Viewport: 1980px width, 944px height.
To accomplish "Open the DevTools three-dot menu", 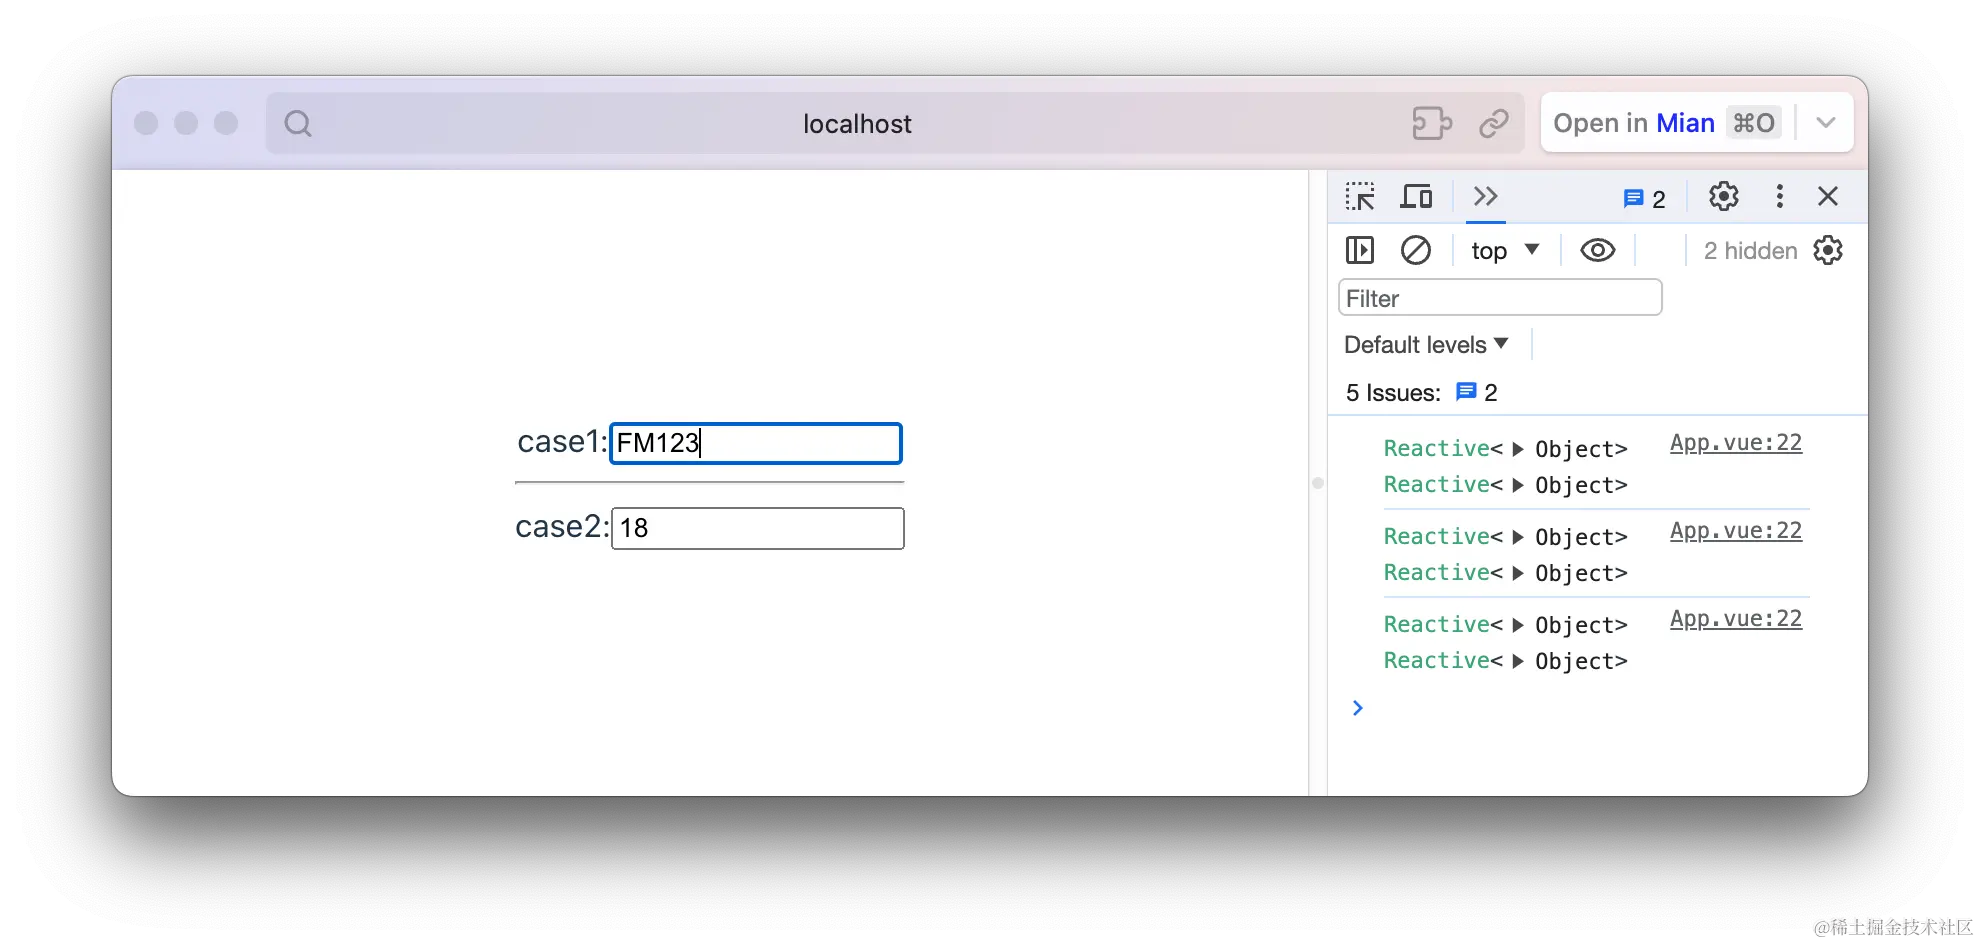I will [1780, 196].
